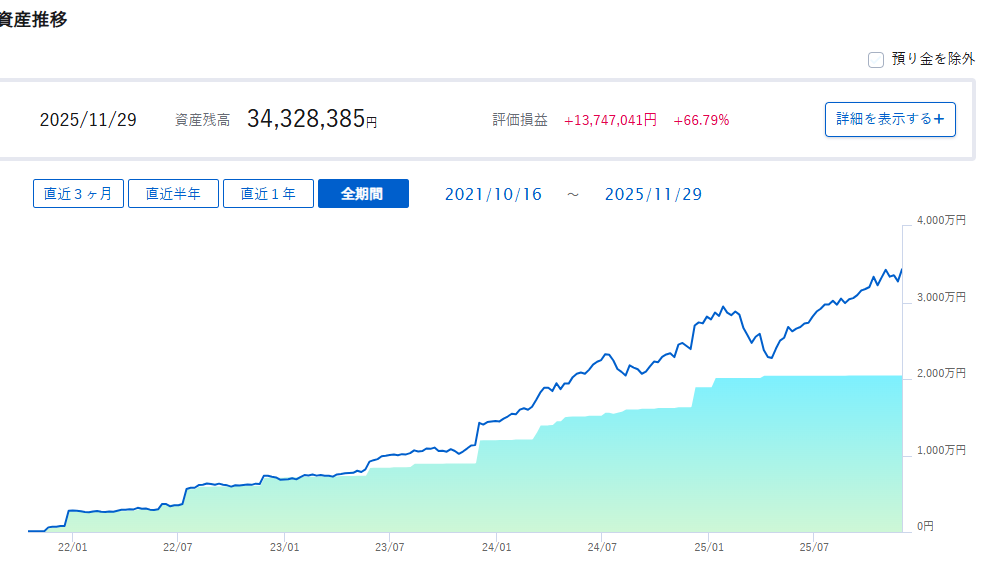Screen dimensions: 981x582
Task: Switch to the 直近3ヶ月 period
Action: click(x=78, y=194)
